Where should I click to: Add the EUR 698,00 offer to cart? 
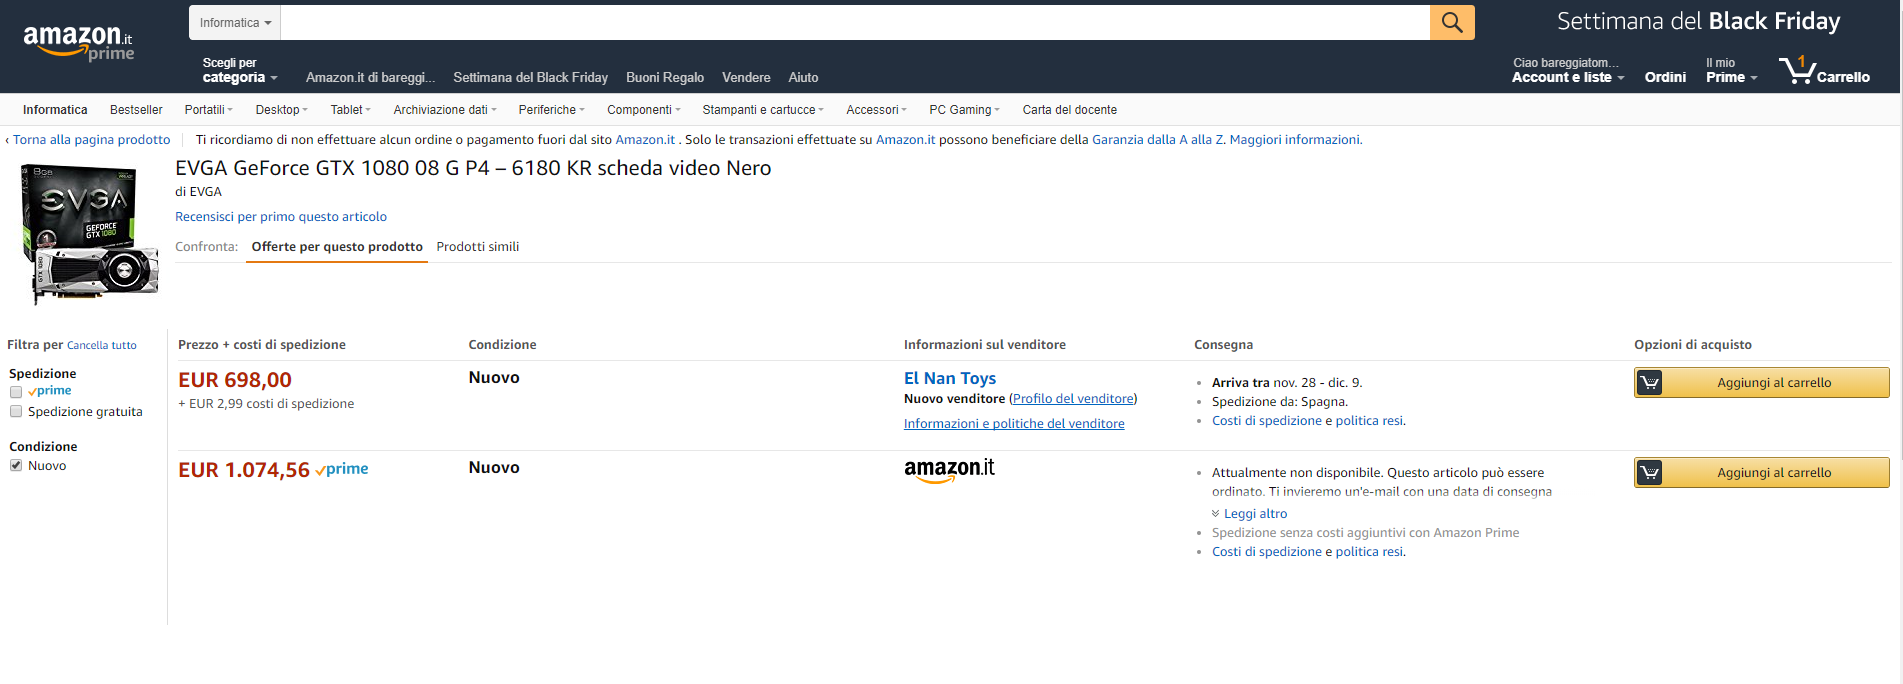1761,383
